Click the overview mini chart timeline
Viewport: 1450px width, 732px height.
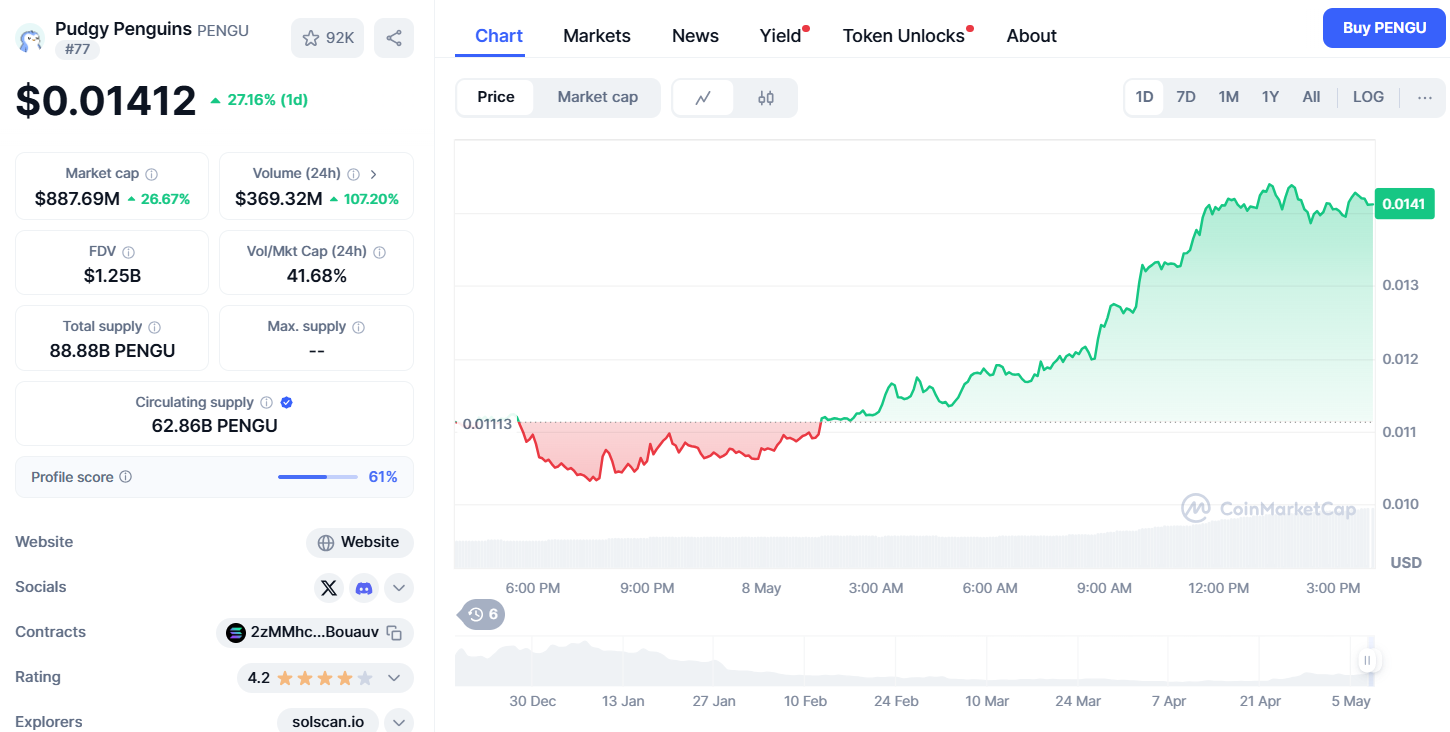[x=915, y=661]
